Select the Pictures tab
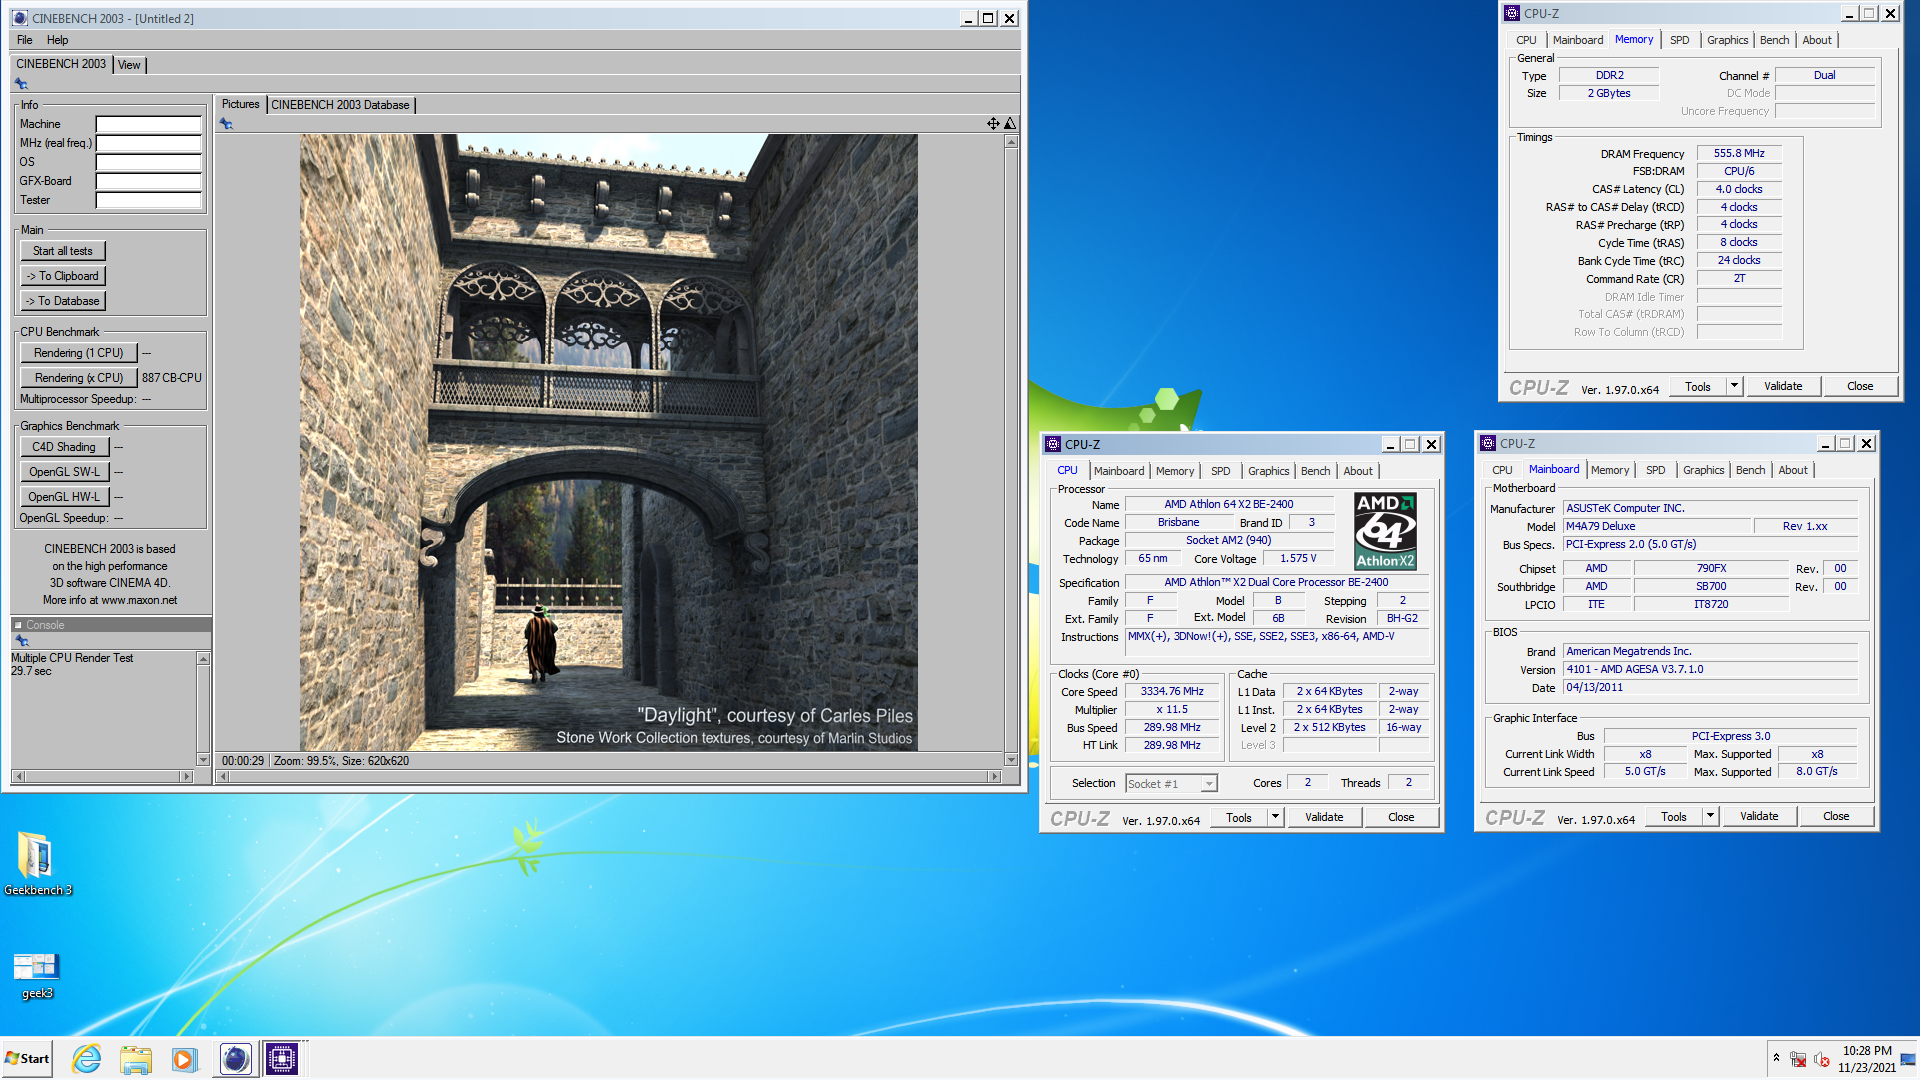The width and height of the screenshot is (1920, 1080). click(240, 104)
